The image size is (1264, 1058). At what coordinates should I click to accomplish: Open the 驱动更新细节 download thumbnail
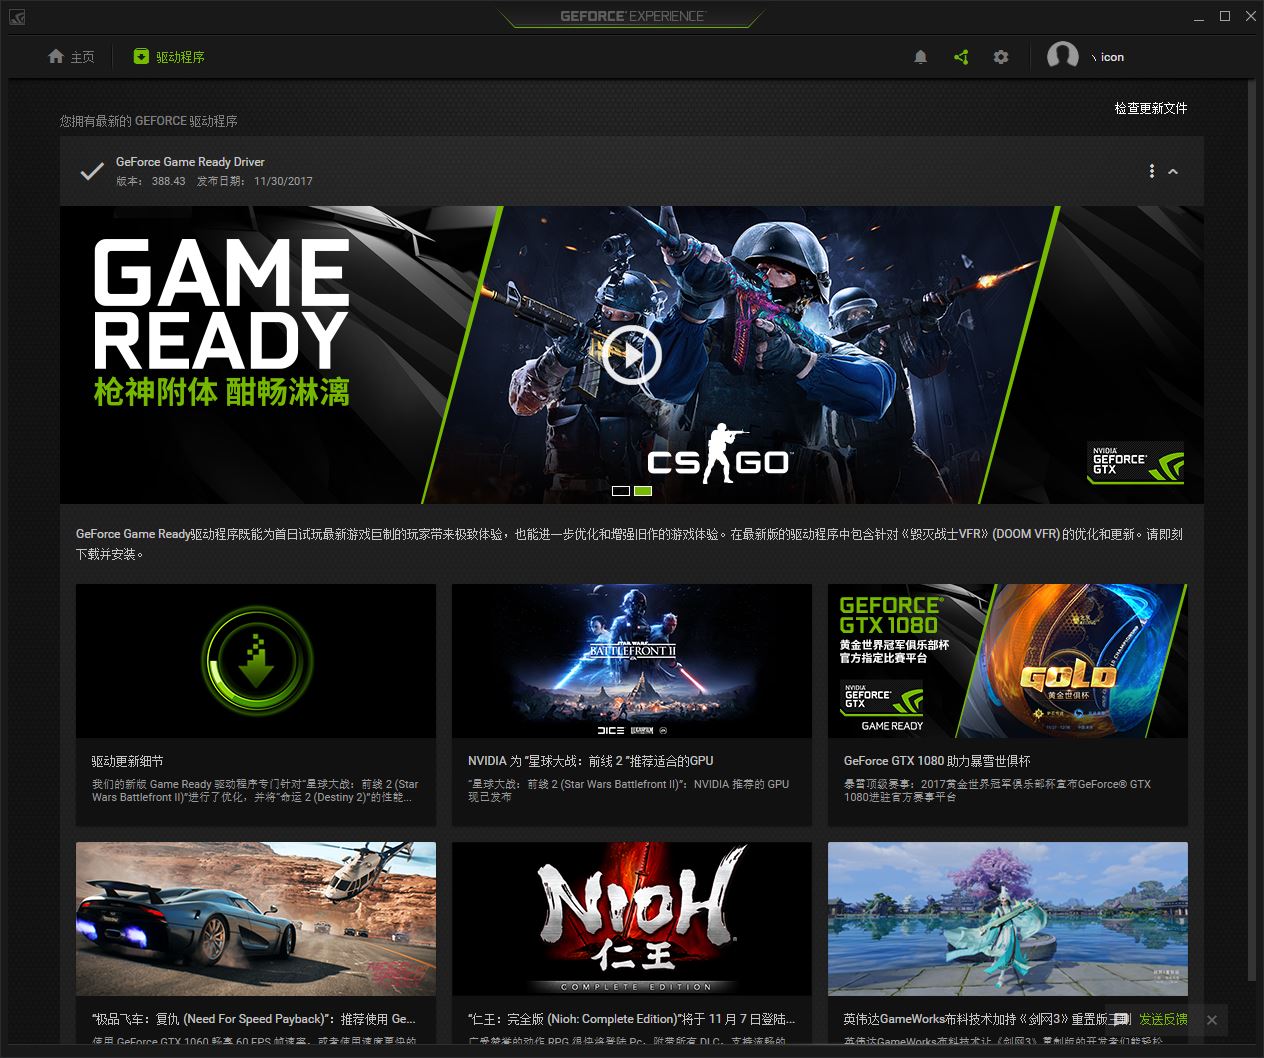256,661
